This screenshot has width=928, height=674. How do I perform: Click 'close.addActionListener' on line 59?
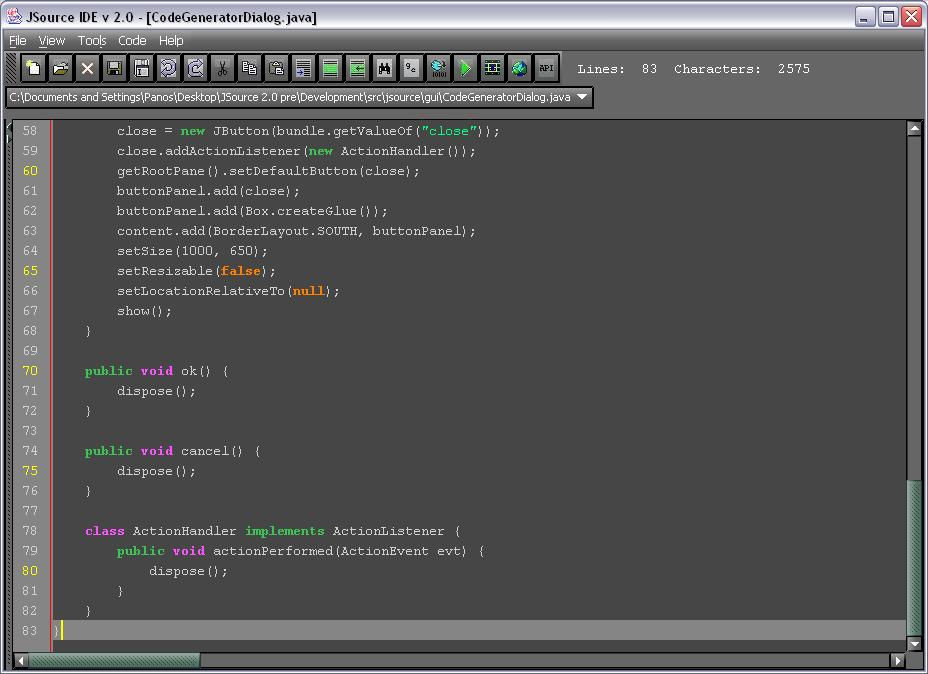[208, 151]
